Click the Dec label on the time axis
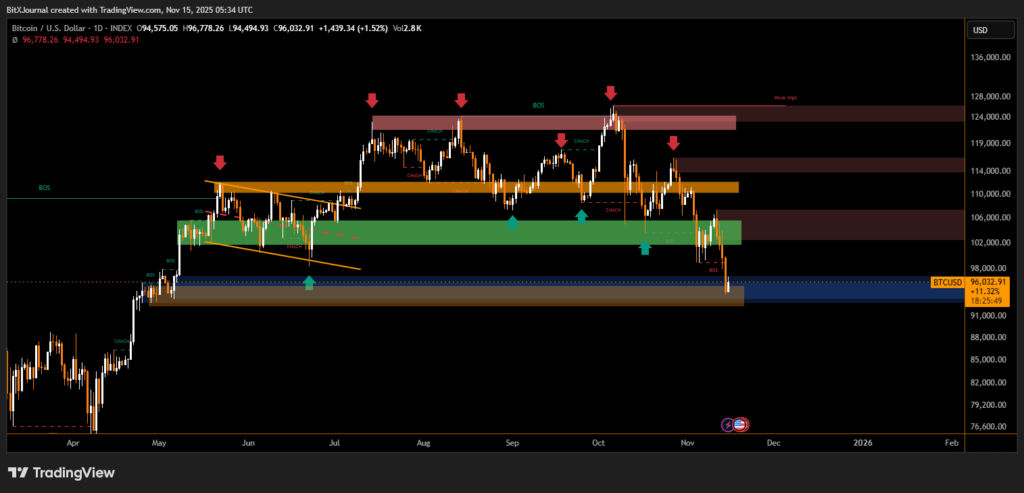 [x=773, y=441]
